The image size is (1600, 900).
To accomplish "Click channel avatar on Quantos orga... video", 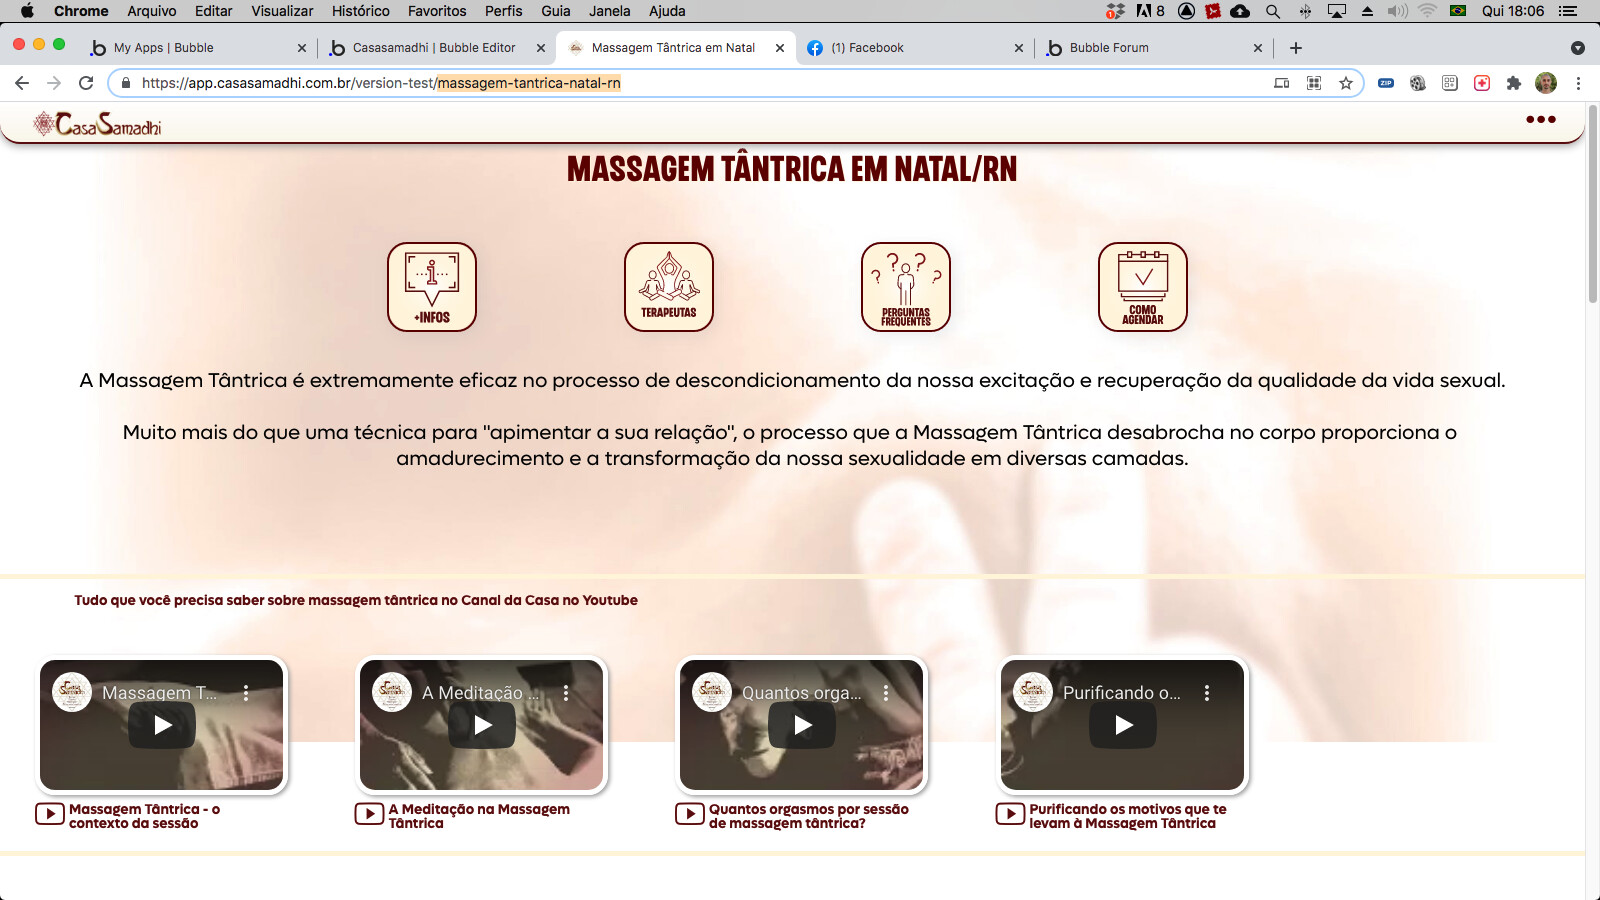I will (712, 692).
